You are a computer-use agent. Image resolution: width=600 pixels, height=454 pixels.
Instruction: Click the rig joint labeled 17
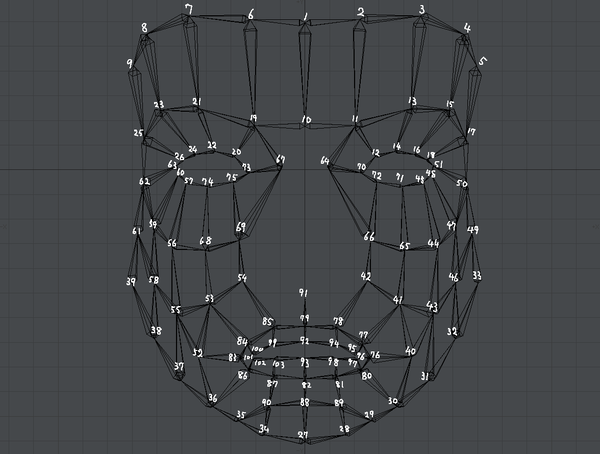coord(471,132)
